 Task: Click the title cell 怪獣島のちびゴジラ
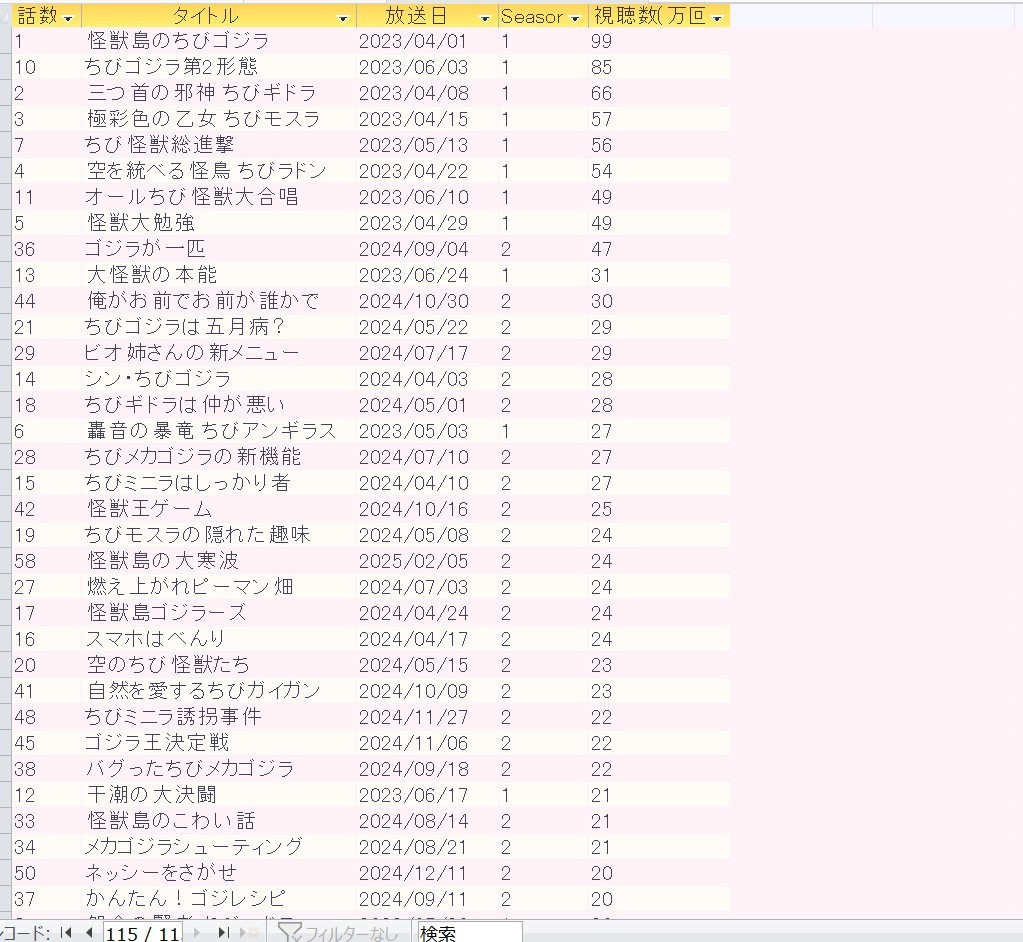pos(219,41)
